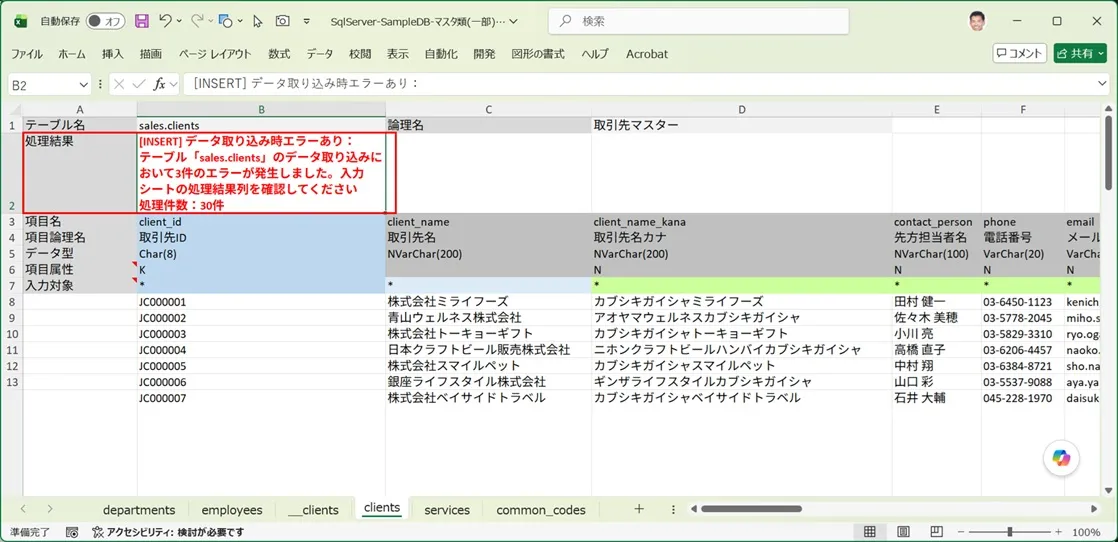Switch to Normal view icon

869,532
